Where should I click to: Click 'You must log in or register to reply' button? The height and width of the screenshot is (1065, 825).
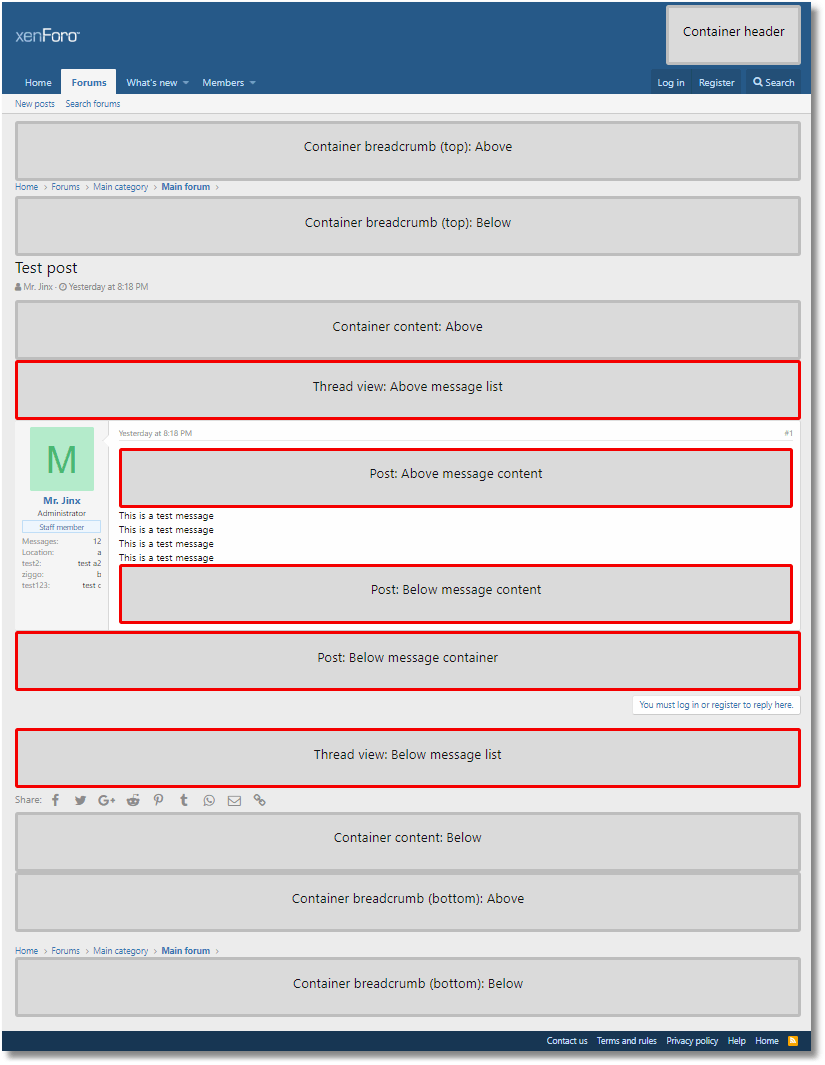pos(716,705)
